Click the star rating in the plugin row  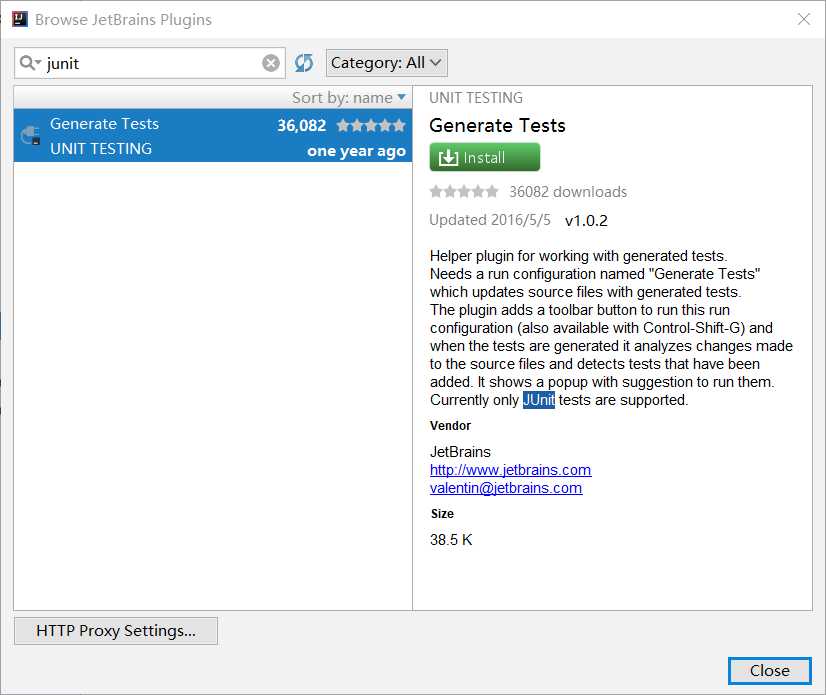(371, 125)
